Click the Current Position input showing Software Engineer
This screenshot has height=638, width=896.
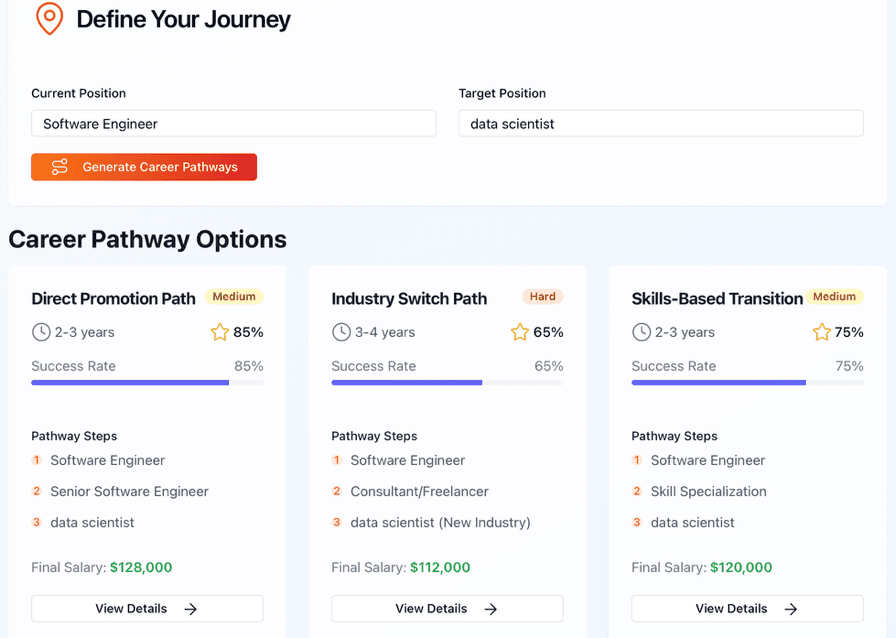pos(233,123)
